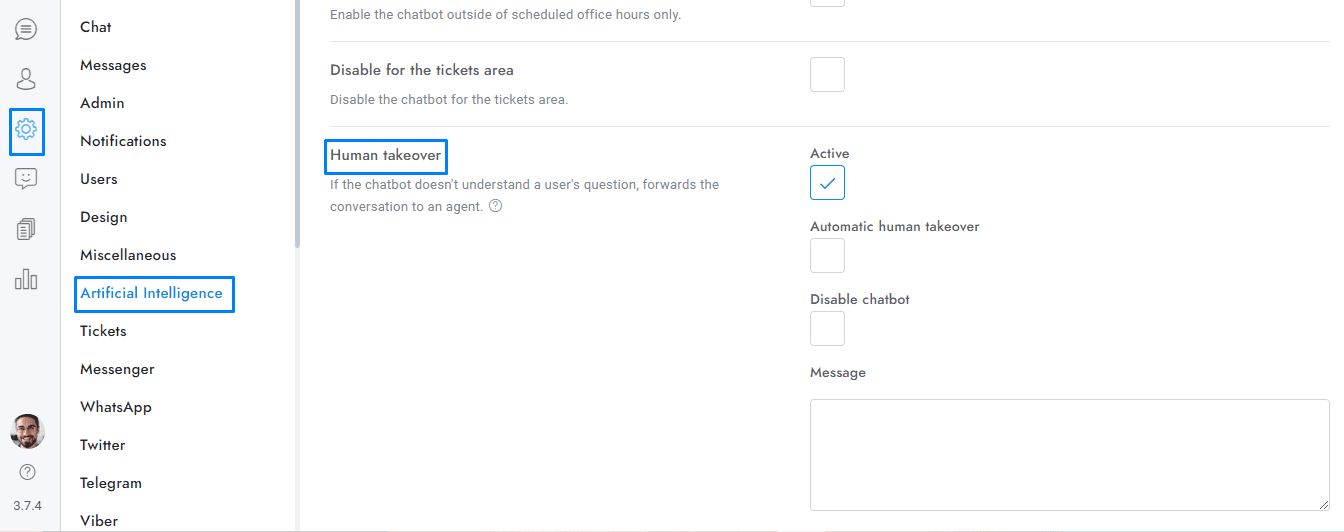
Task: Open the users profile icon
Action: point(26,79)
